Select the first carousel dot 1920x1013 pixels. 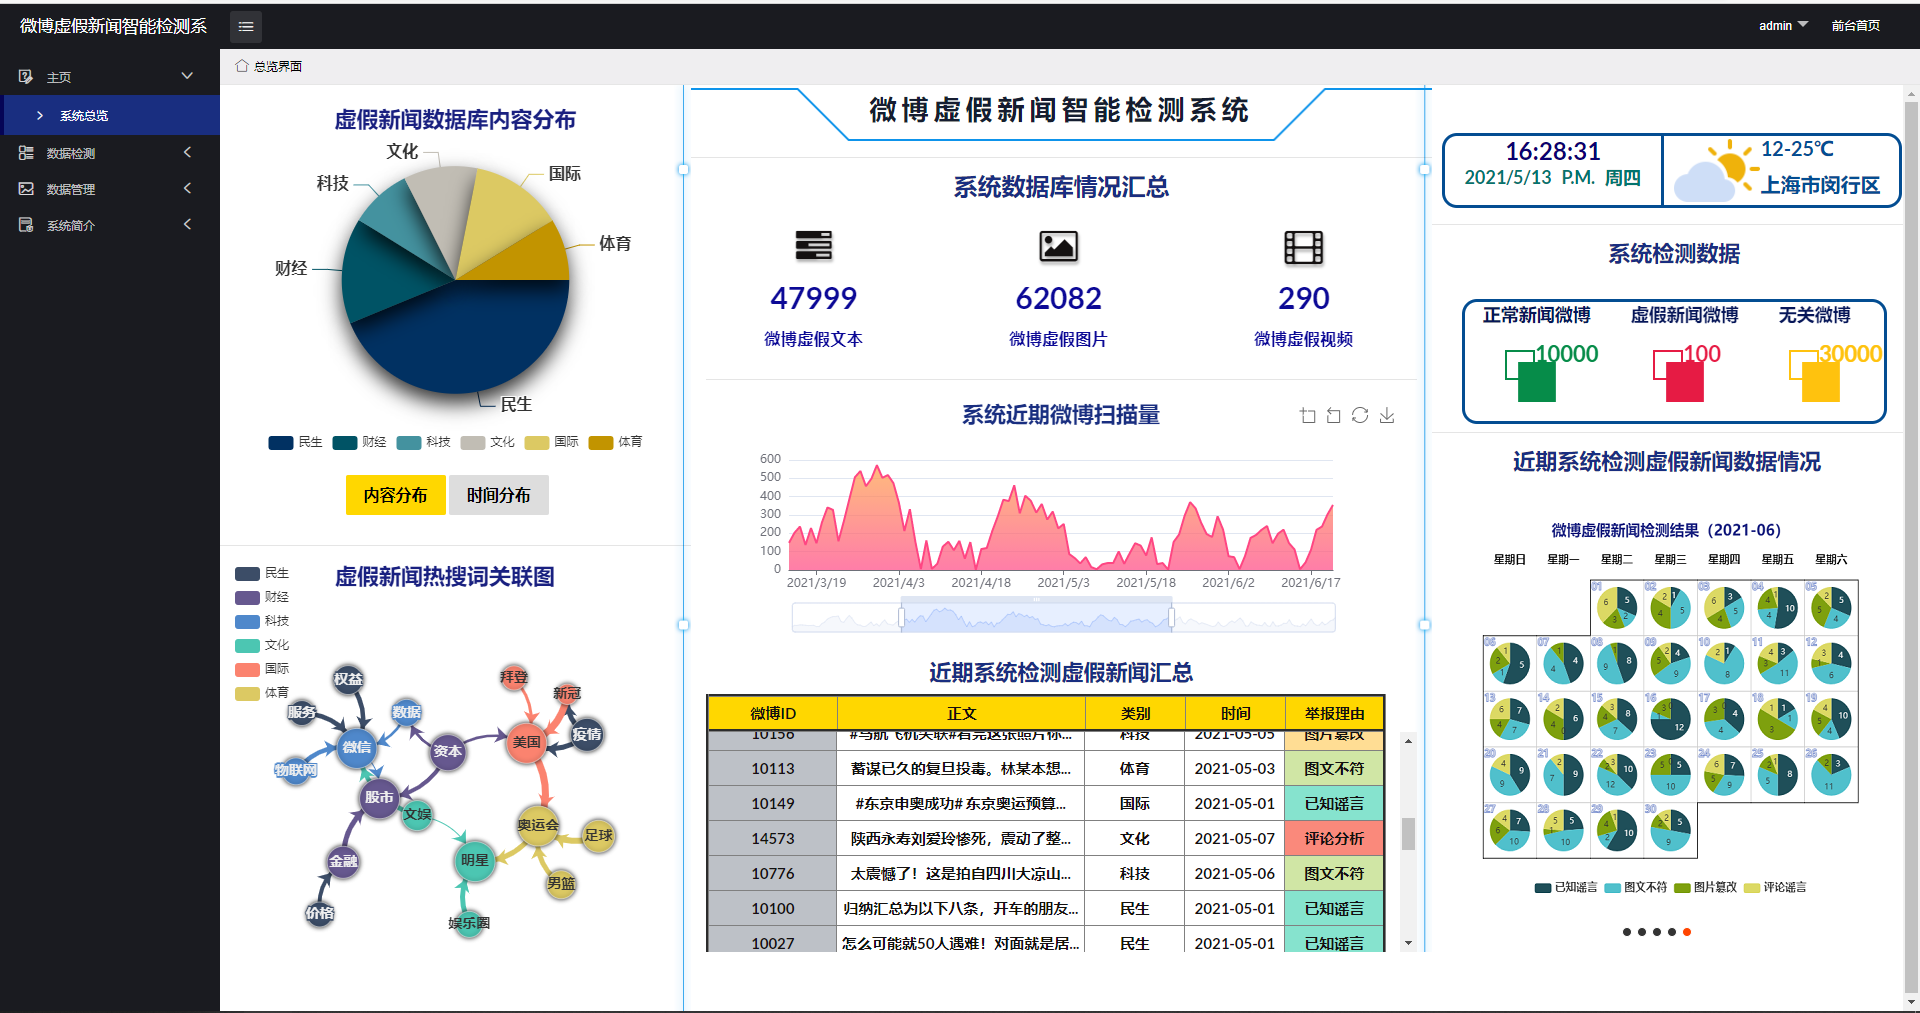1627,932
